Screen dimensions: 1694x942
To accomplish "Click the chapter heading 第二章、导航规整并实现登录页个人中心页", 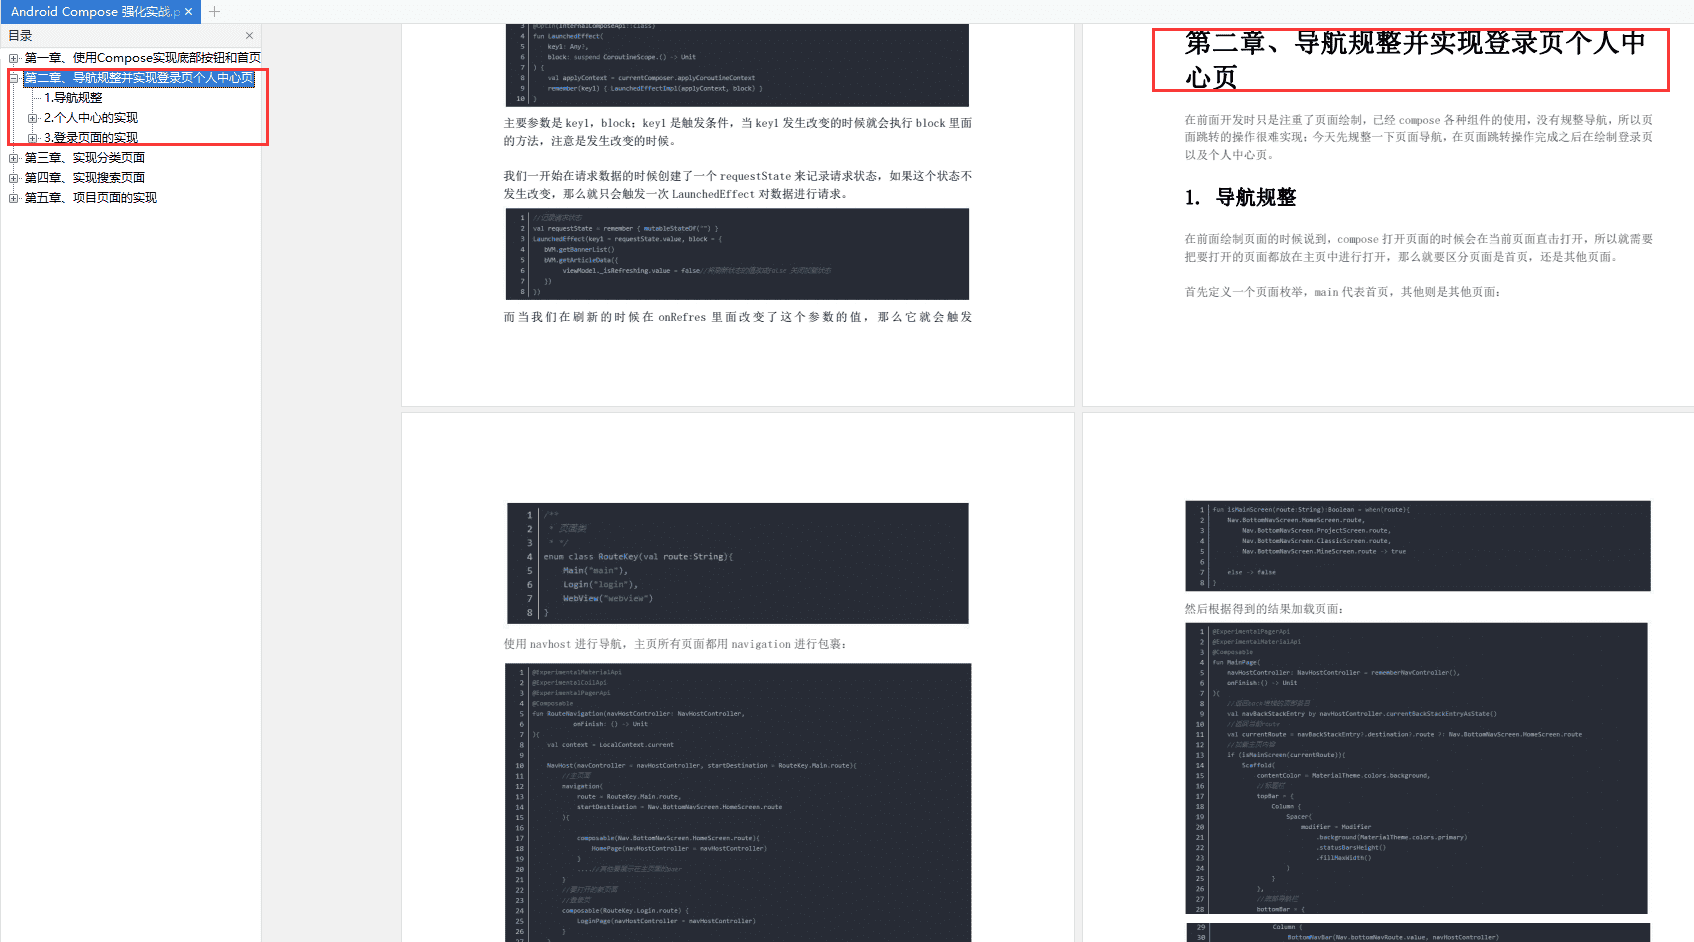I will [x=1410, y=58].
